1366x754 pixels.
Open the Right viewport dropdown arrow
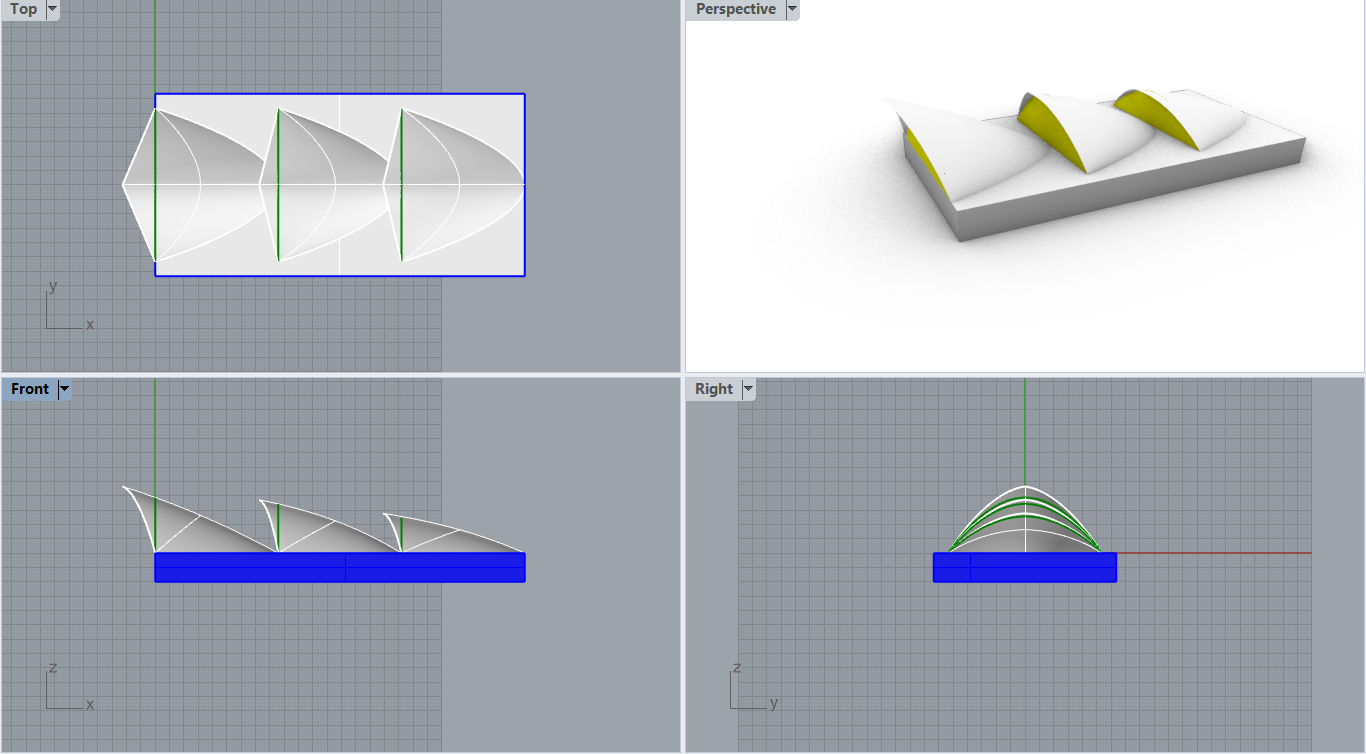[x=748, y=389]
